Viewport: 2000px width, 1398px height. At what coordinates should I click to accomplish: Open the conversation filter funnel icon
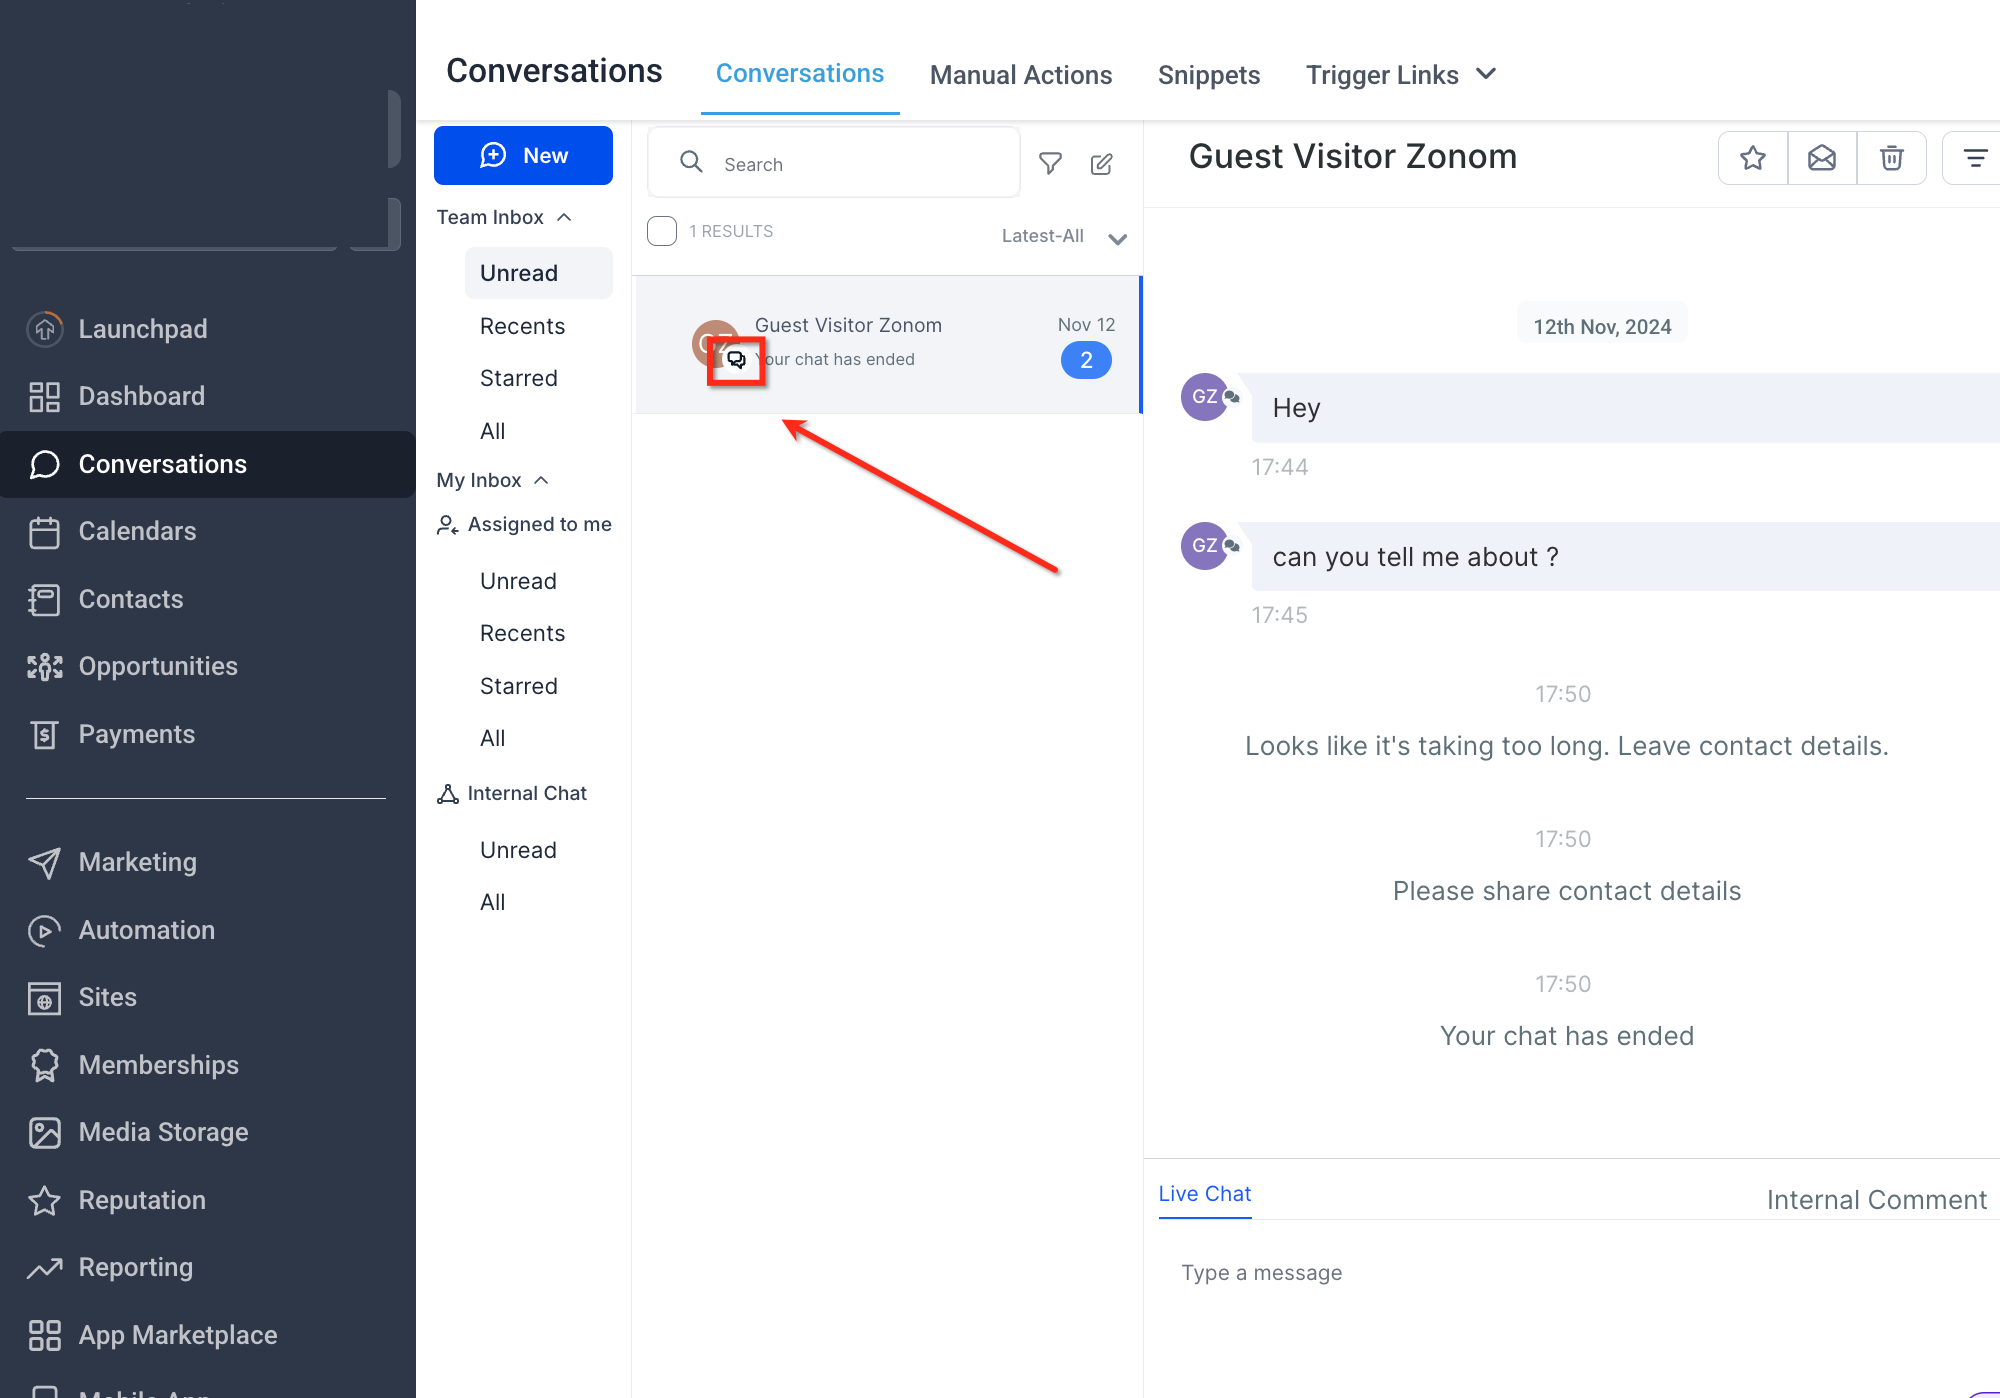pyautogui.click(x=1050, y=163)
